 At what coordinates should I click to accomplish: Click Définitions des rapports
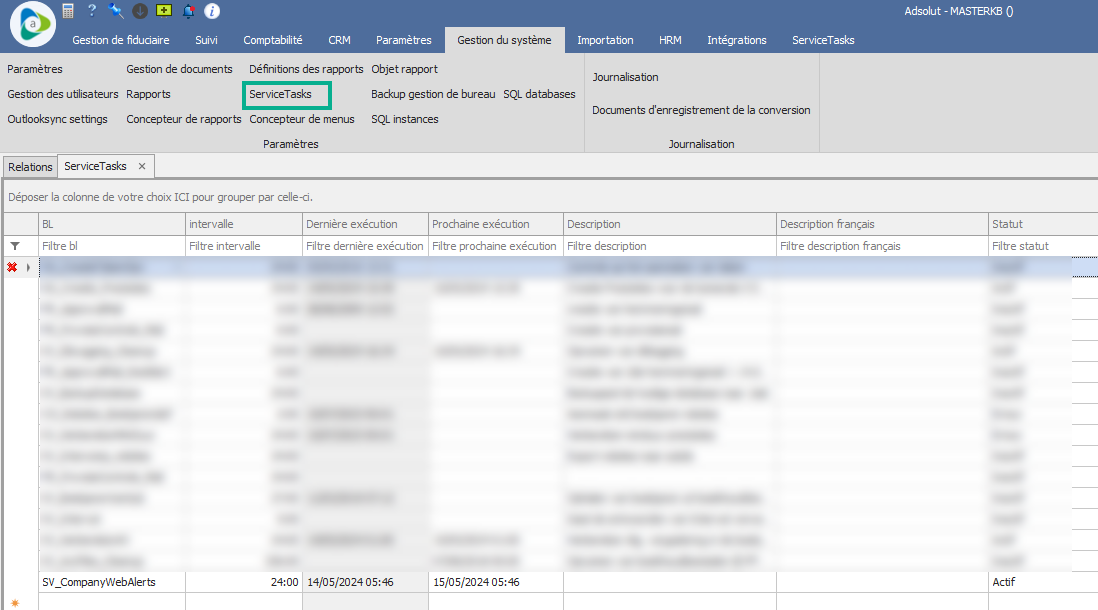pos(306,69)
